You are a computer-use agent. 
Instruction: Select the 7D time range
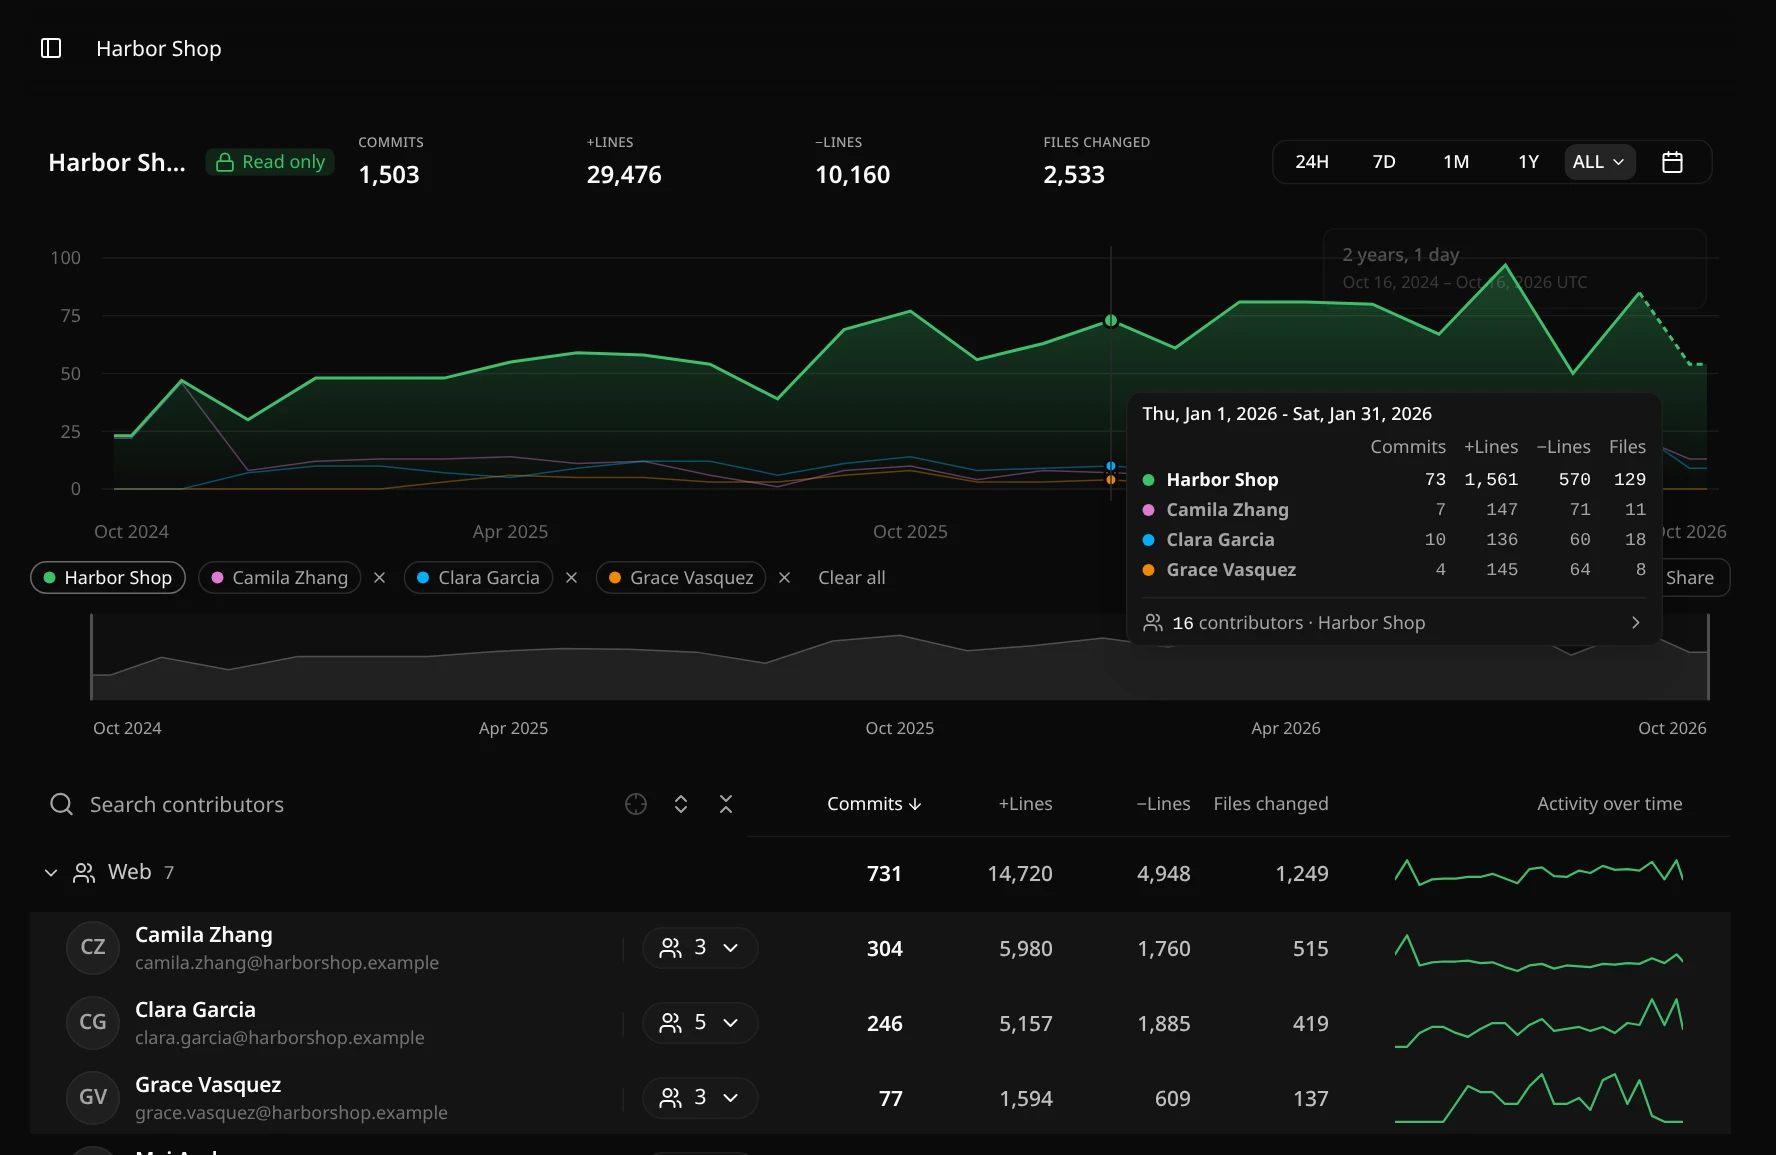coord(1384,162)
